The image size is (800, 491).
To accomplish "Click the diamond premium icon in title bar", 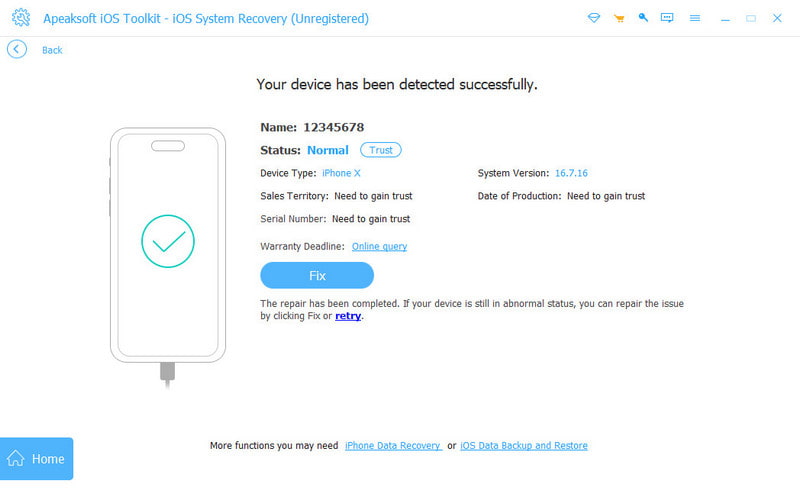I will point(593,18).
